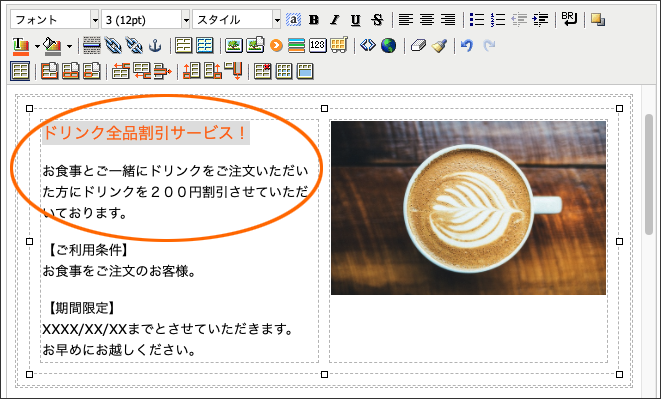Switch to HTML source with <> icon

368,45
